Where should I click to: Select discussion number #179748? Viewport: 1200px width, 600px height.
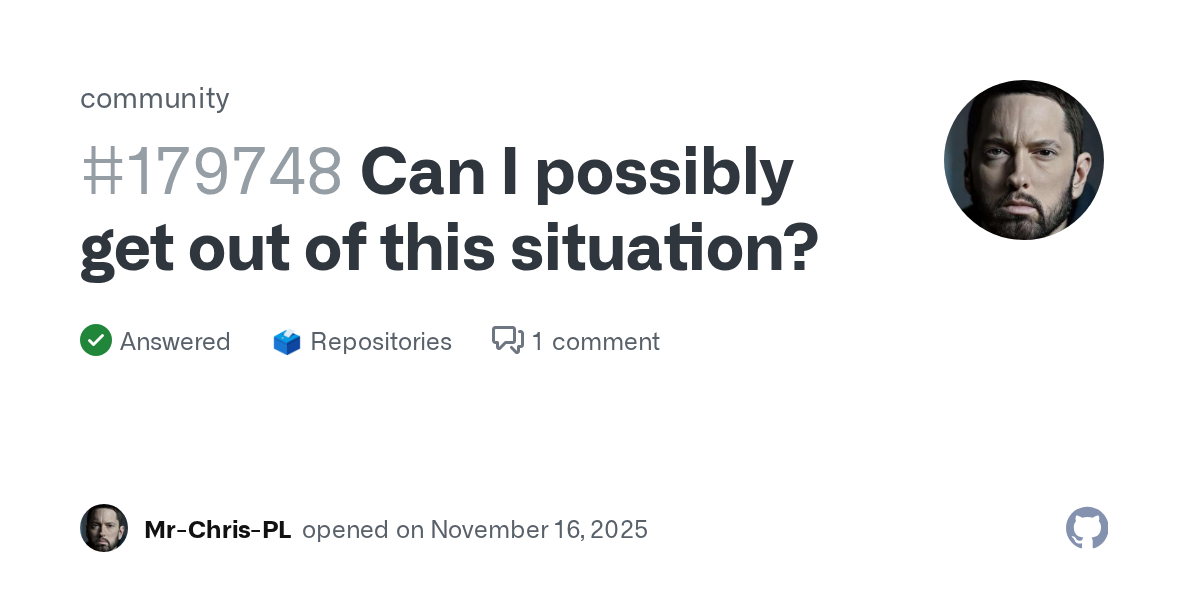pyautogui.click(x=211, y=172)
